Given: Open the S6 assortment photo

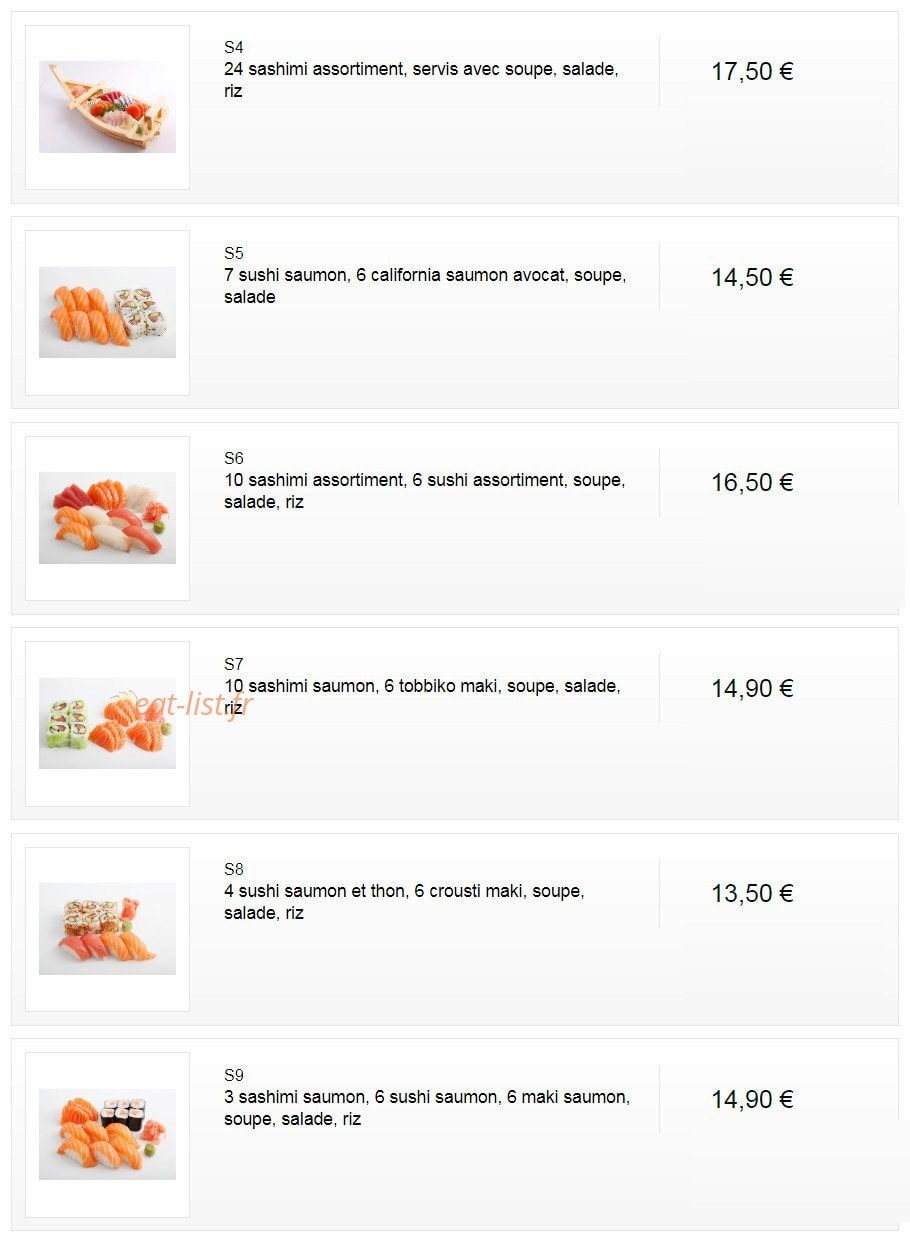Looking at the screenshot, I should (x=107, y=518).
